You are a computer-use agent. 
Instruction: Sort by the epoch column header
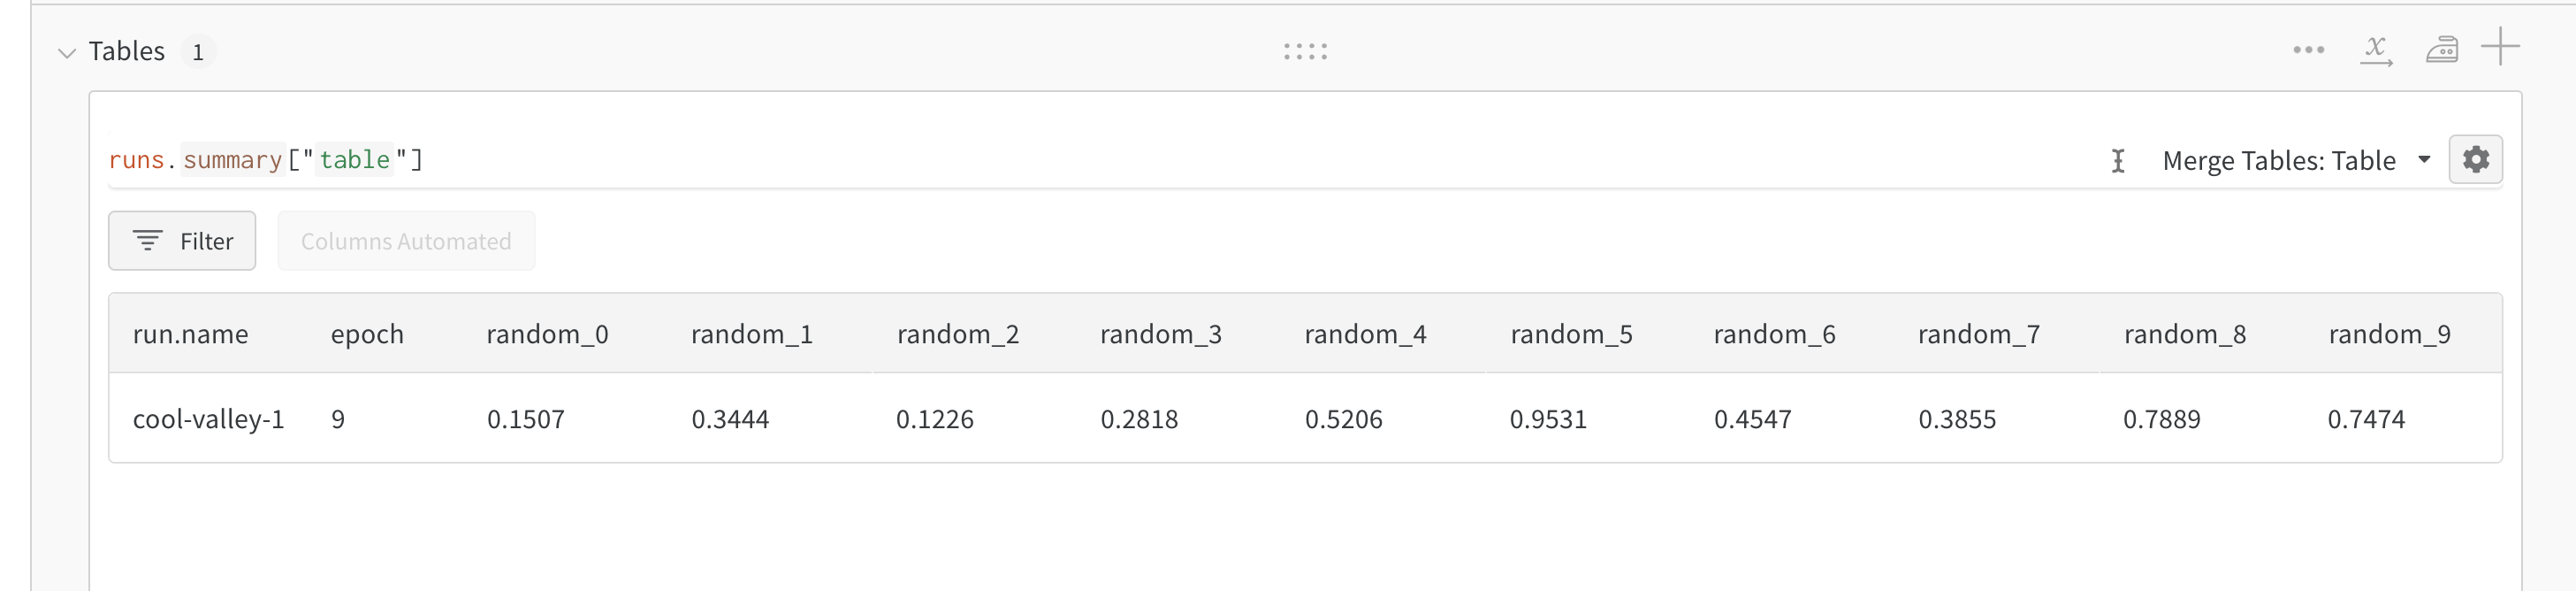coord(366,334)
